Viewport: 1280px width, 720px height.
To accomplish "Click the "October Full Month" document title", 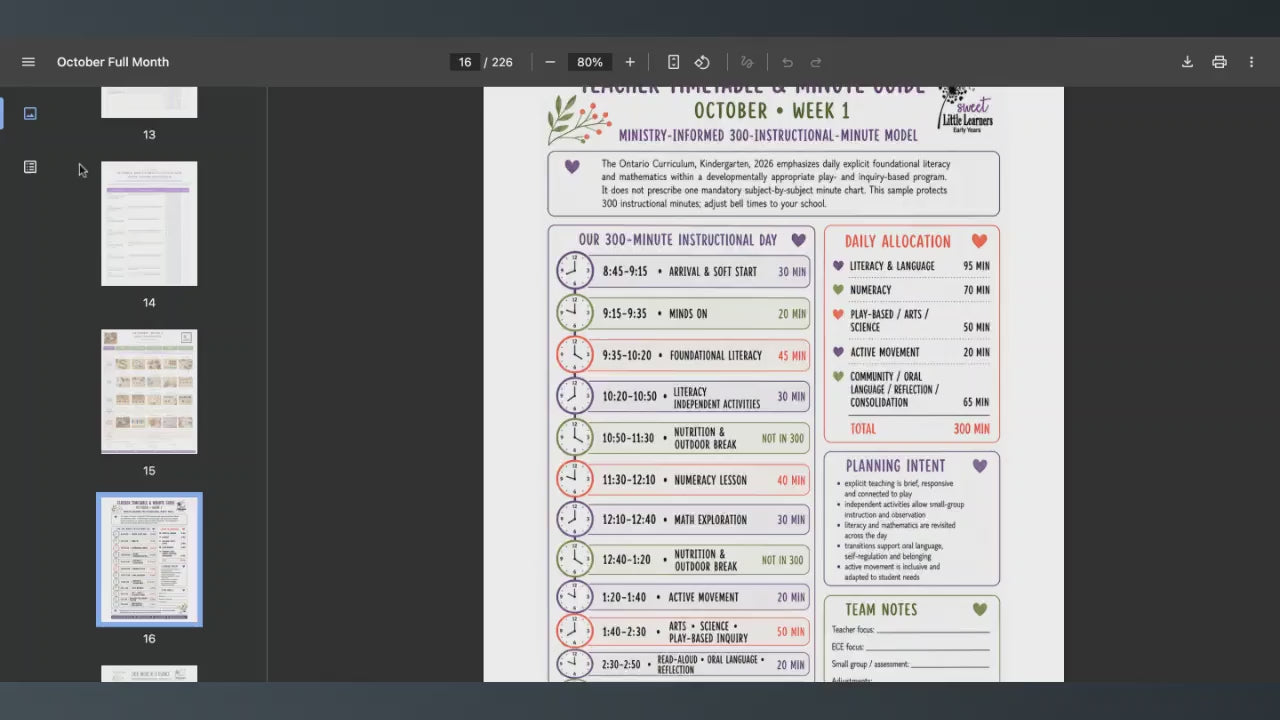I will pyautogui.click(x=113, y=62).
